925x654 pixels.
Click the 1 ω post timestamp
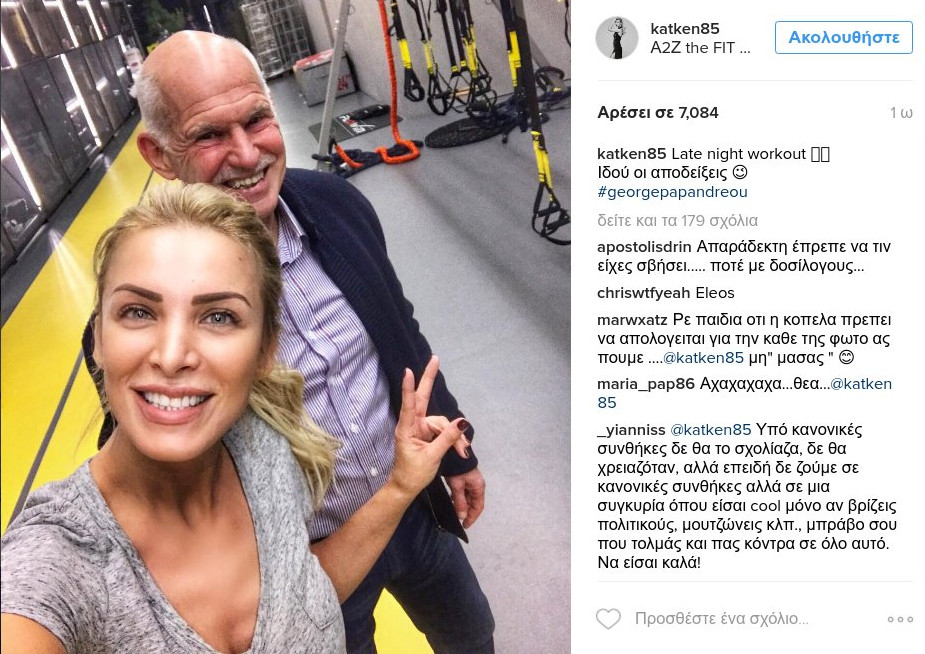(901, 113)
